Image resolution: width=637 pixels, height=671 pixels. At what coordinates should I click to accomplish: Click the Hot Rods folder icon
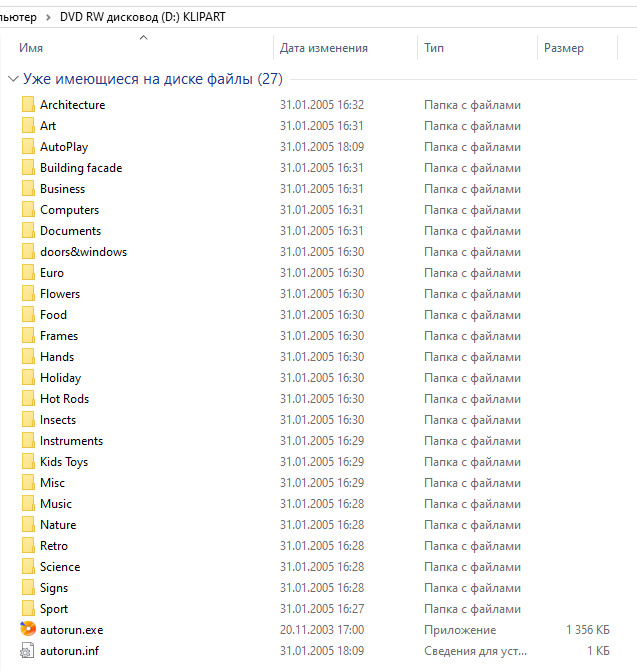[x=28, y=398]
